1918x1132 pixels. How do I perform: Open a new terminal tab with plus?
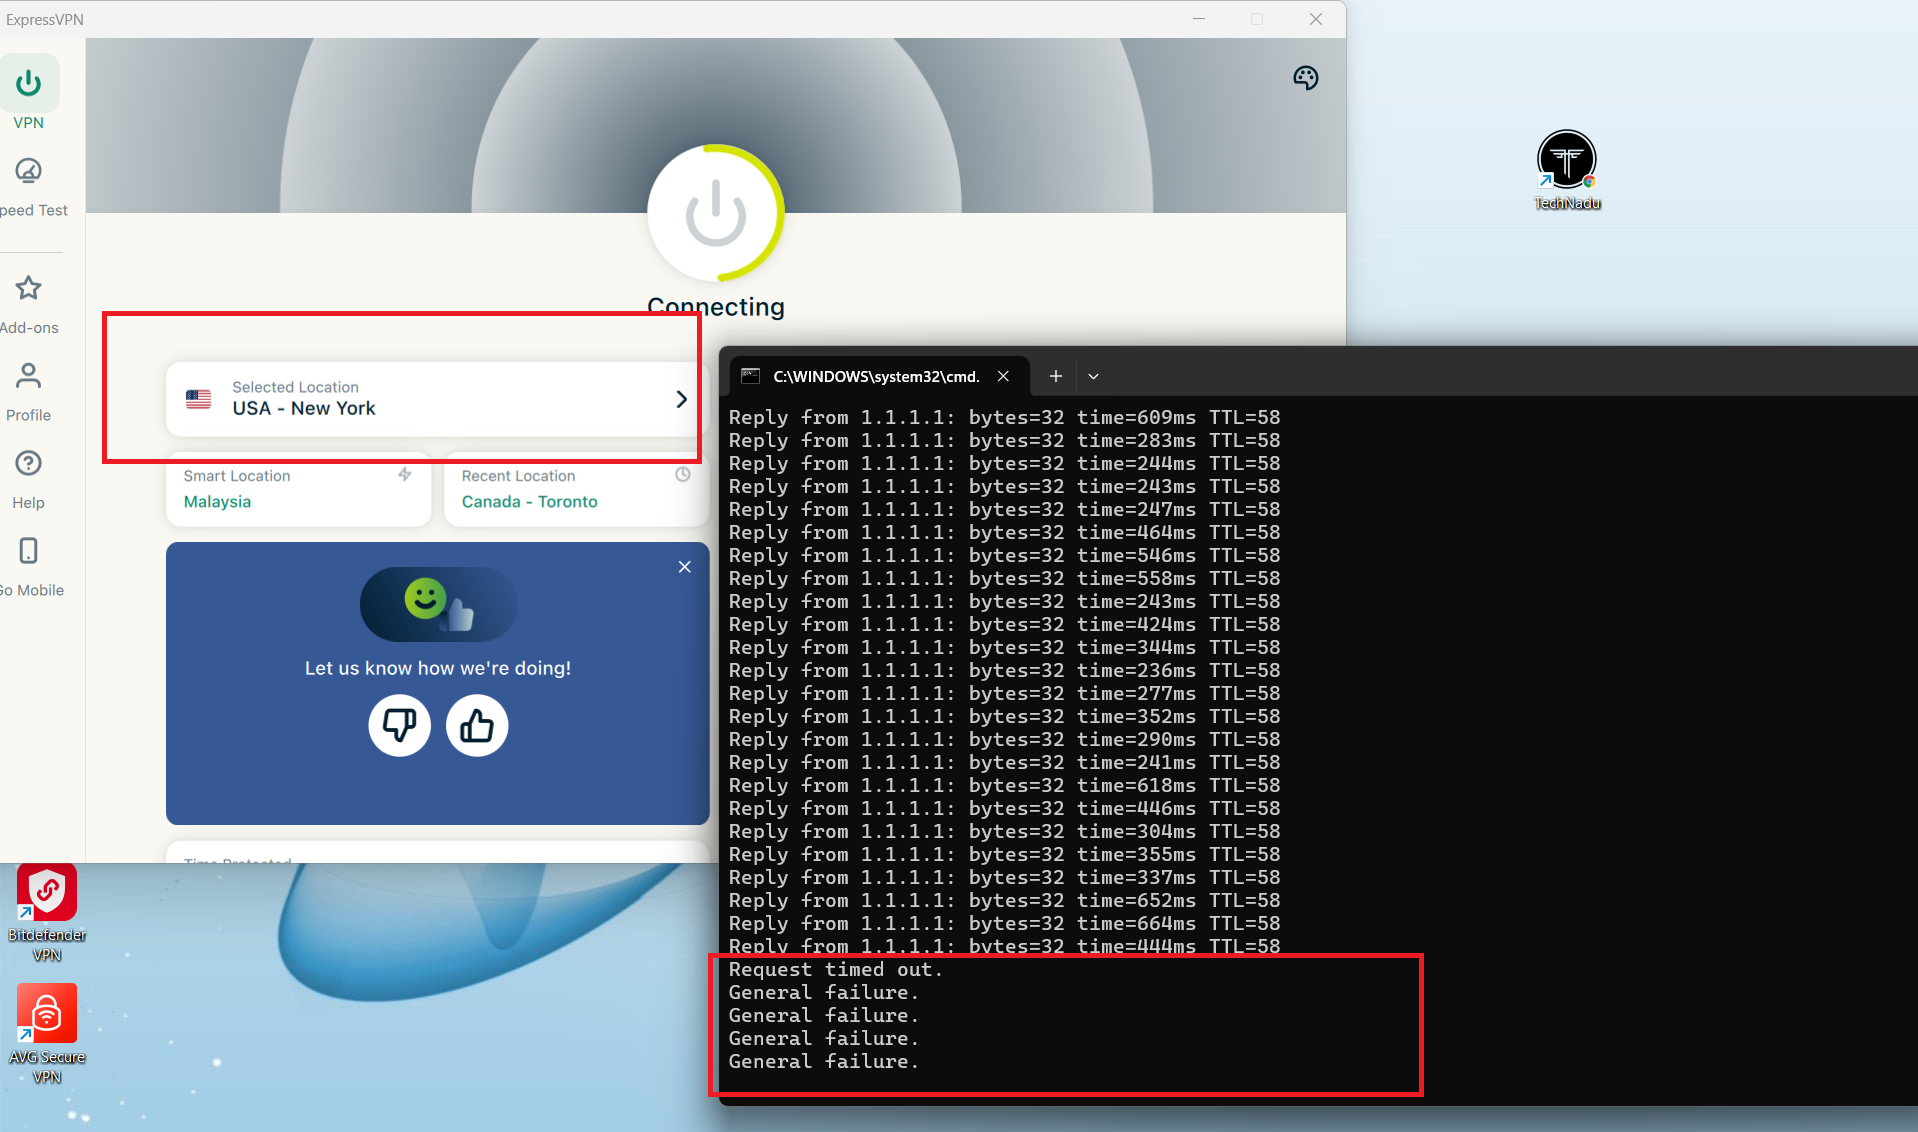tap(1055, 376)
